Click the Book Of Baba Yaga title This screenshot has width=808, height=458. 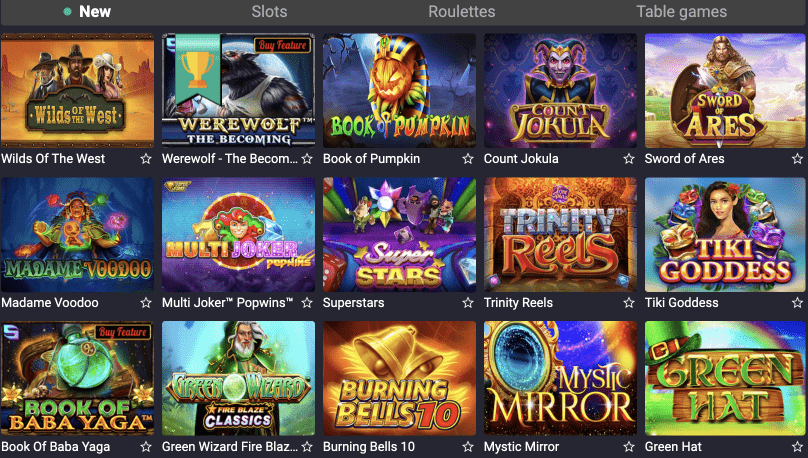(x=56, y=447)
